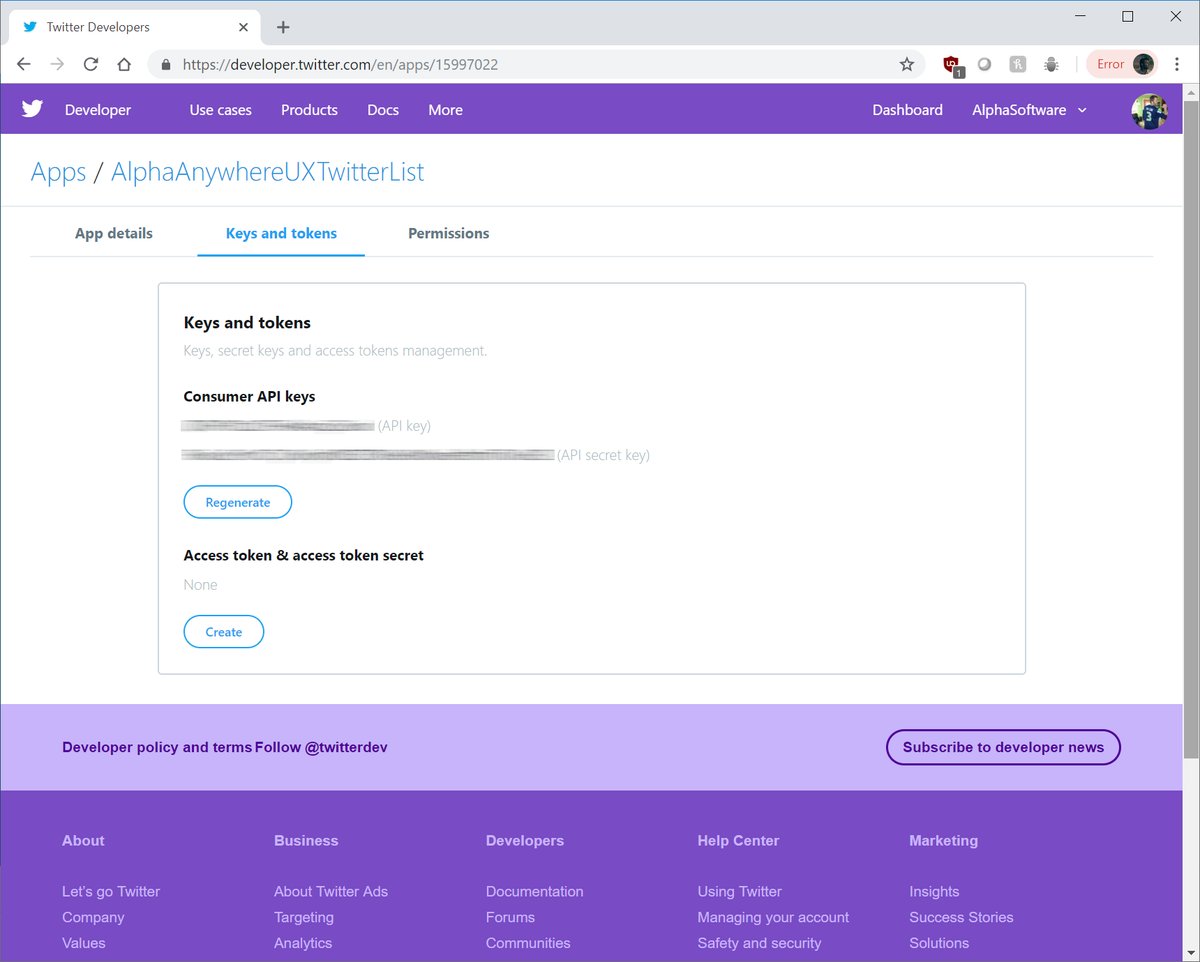
Task: Expand the AlphaSoftware account dropdown
Action: click(x=1030, y=110)
